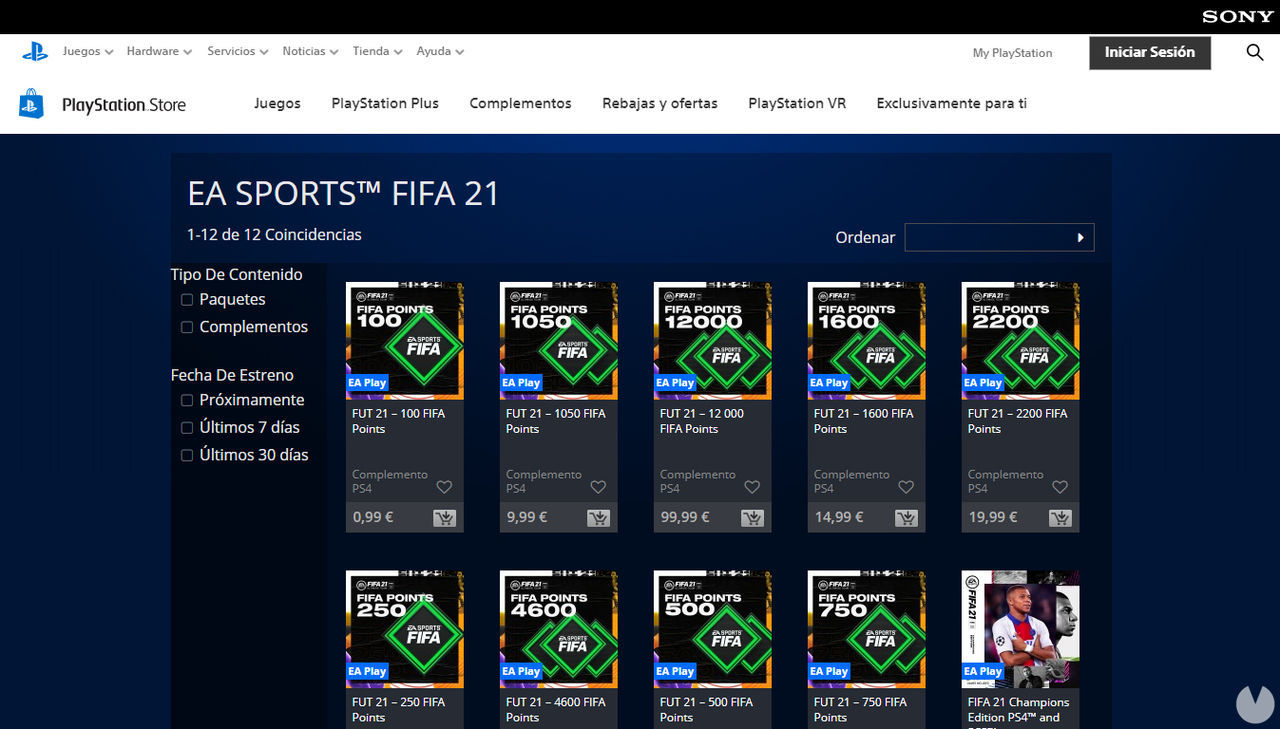Switch to the Rebajas y ofertas section
This screenshot has height=729, width=1280.
659,103
